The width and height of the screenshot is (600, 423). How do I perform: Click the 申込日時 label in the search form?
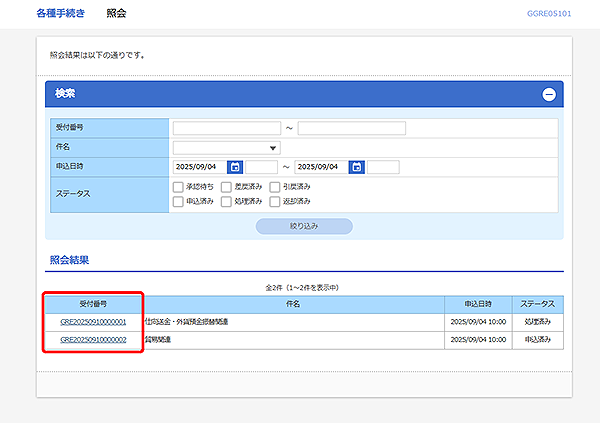(x=70, y=167)
